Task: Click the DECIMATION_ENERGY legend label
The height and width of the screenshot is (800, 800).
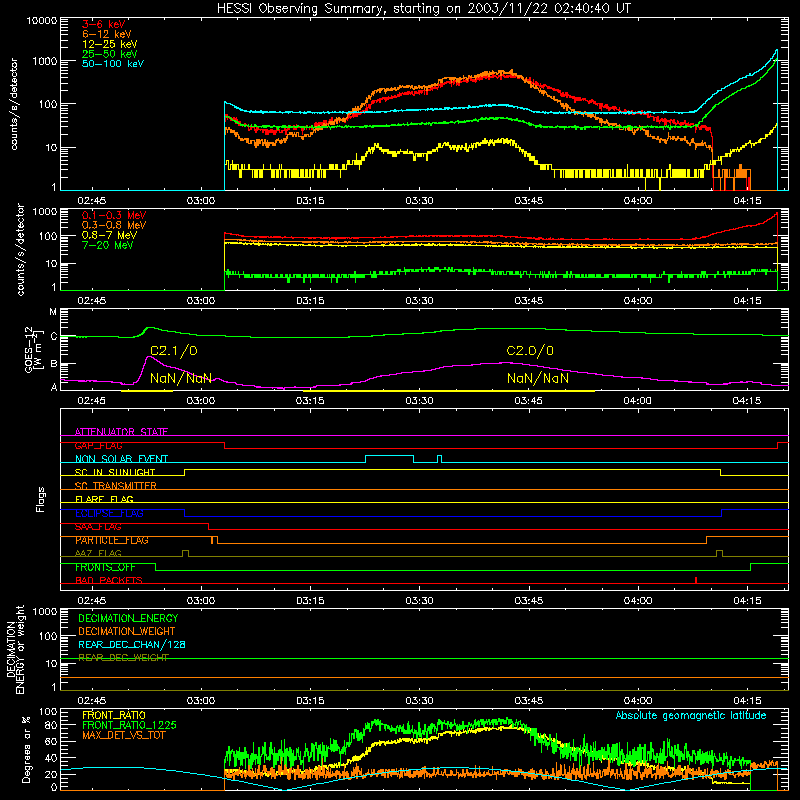Action: 128,618
